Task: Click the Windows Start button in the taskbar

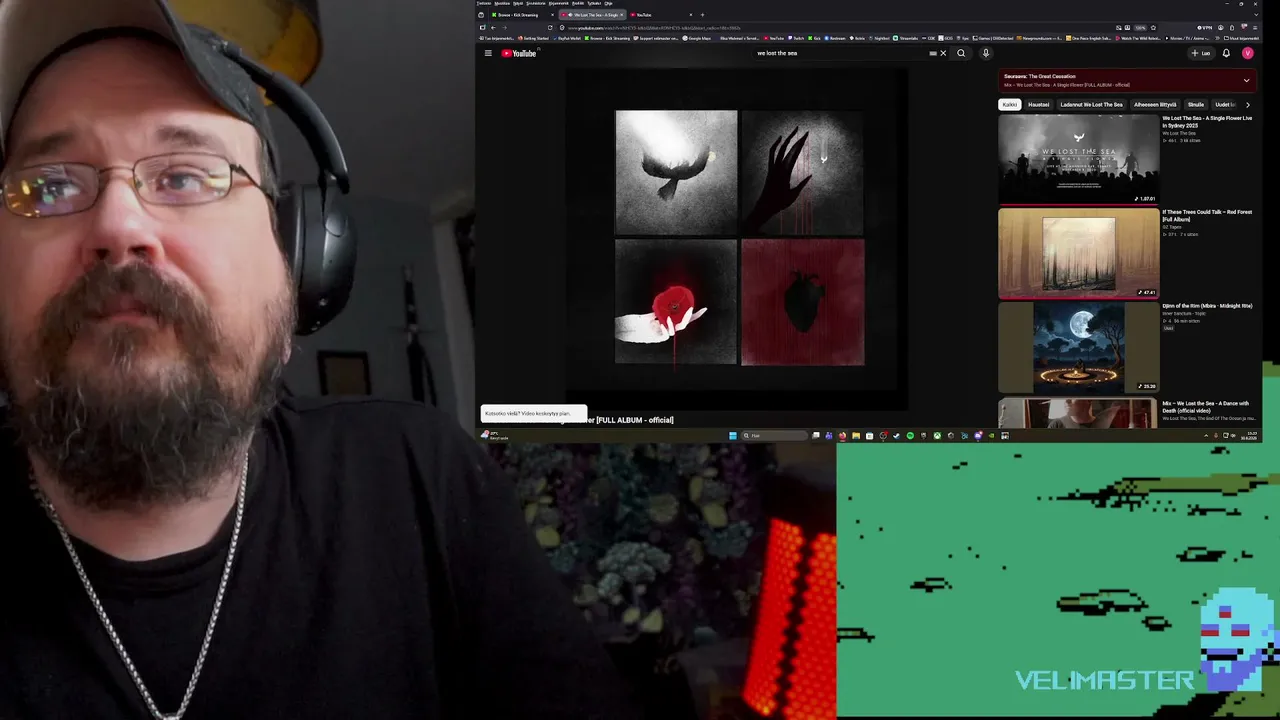Action: coord(733,436)
